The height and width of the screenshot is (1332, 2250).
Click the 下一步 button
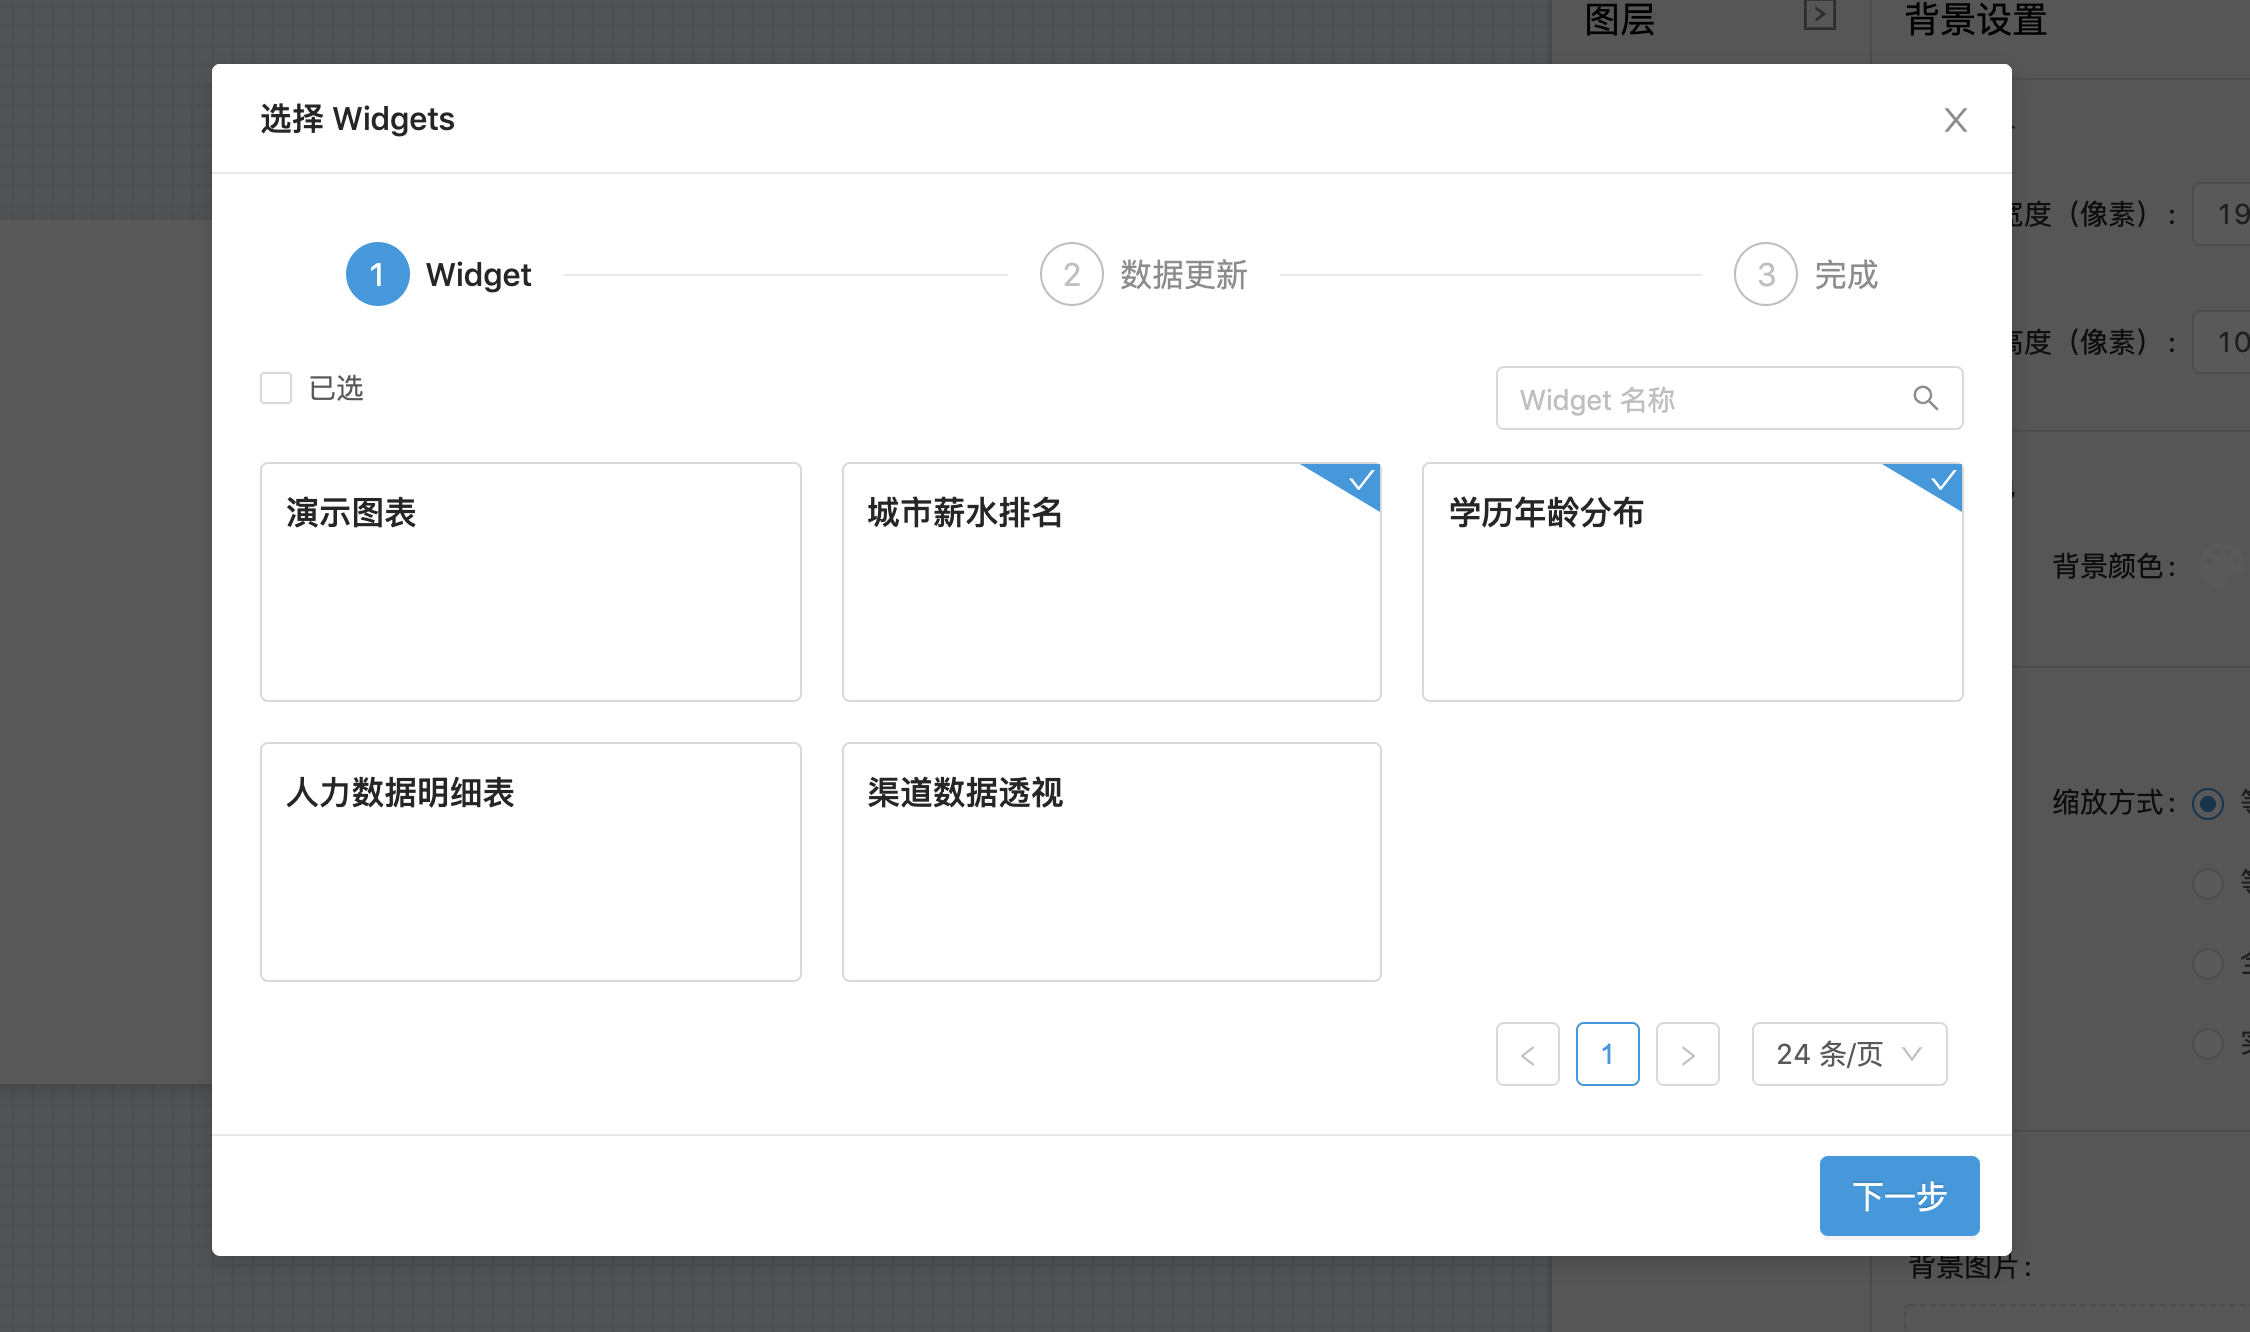coord(1898,1196)
